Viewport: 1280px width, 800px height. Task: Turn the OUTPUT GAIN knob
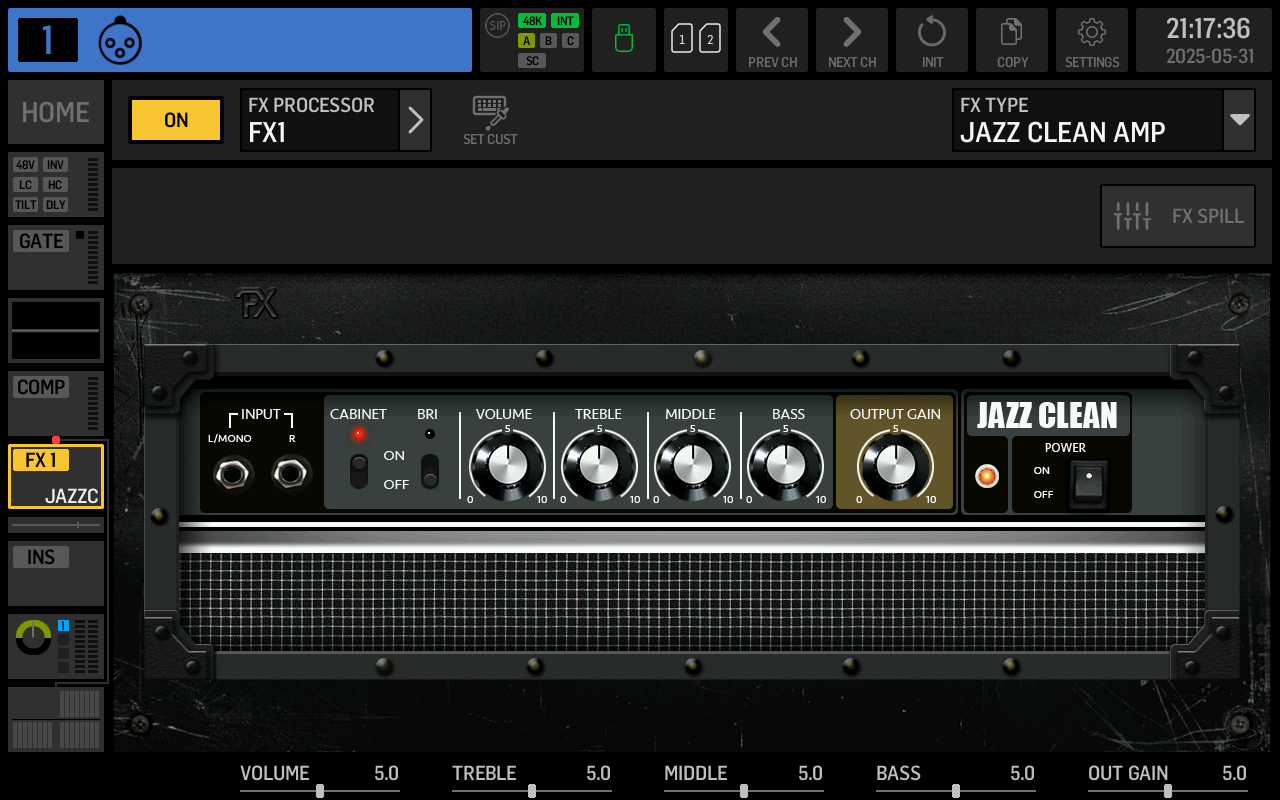pos(895,463)
